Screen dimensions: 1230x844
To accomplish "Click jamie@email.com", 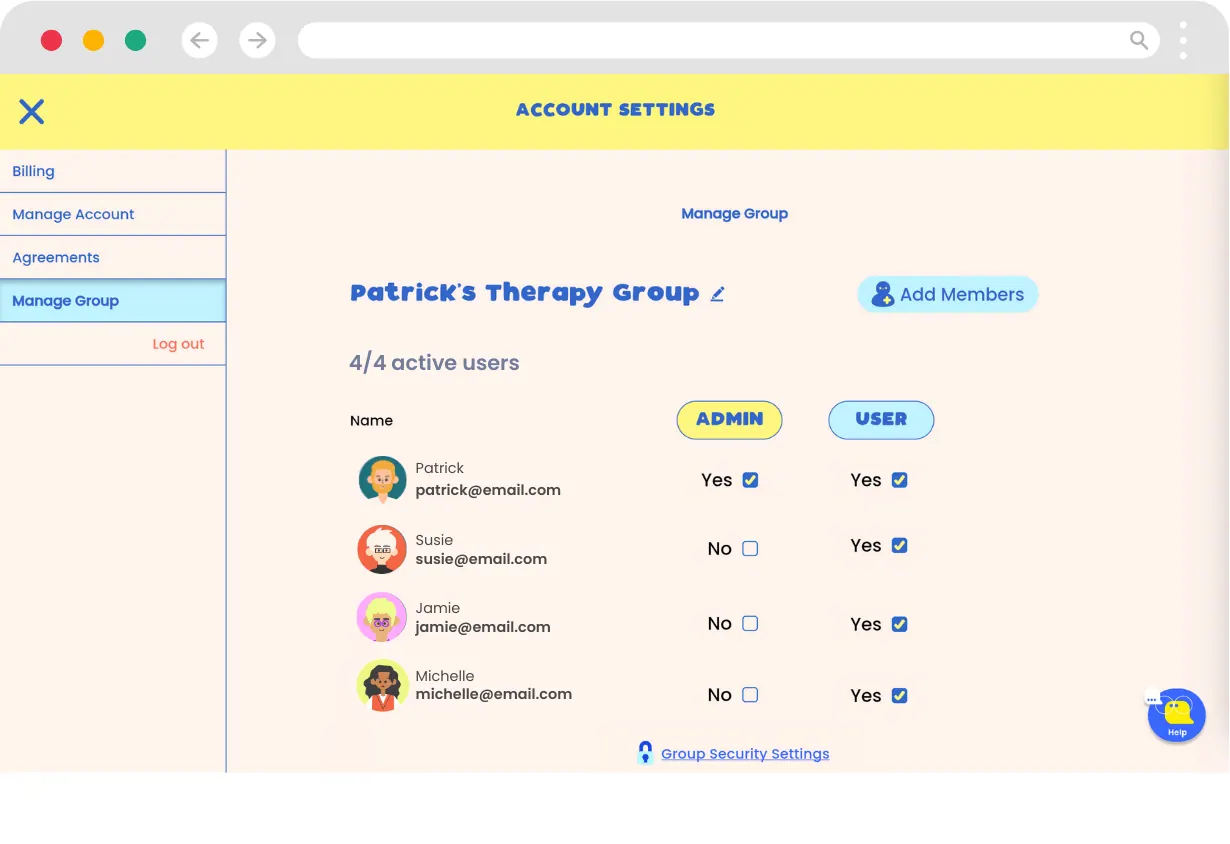I will tap(483, 627).
